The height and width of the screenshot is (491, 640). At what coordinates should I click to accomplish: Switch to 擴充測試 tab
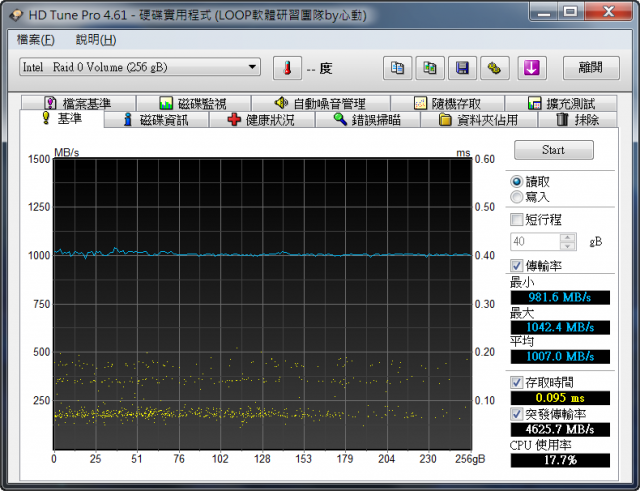561,103
